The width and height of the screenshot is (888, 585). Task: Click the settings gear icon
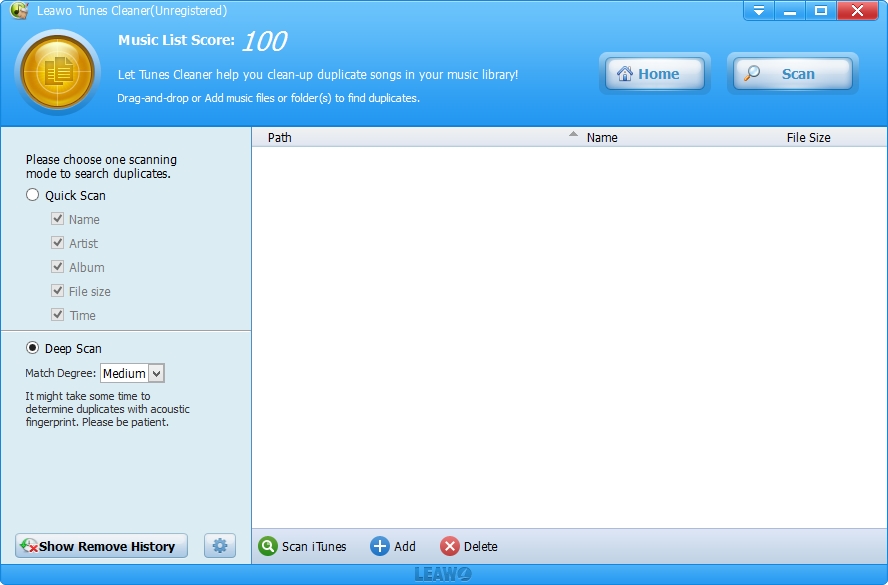220,546
